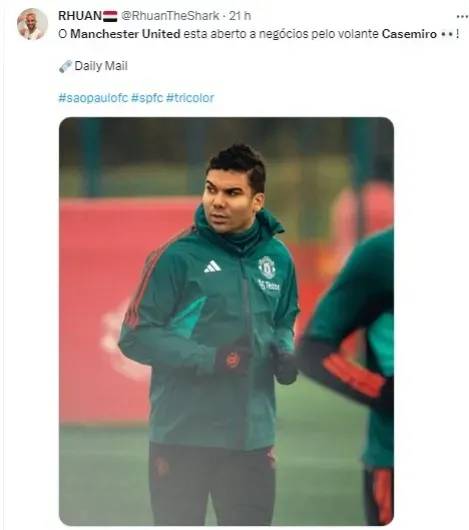Click the bold Casemiro name in the tweet
Viewport: 469px width, 530px height.
(x=409, y=34)
